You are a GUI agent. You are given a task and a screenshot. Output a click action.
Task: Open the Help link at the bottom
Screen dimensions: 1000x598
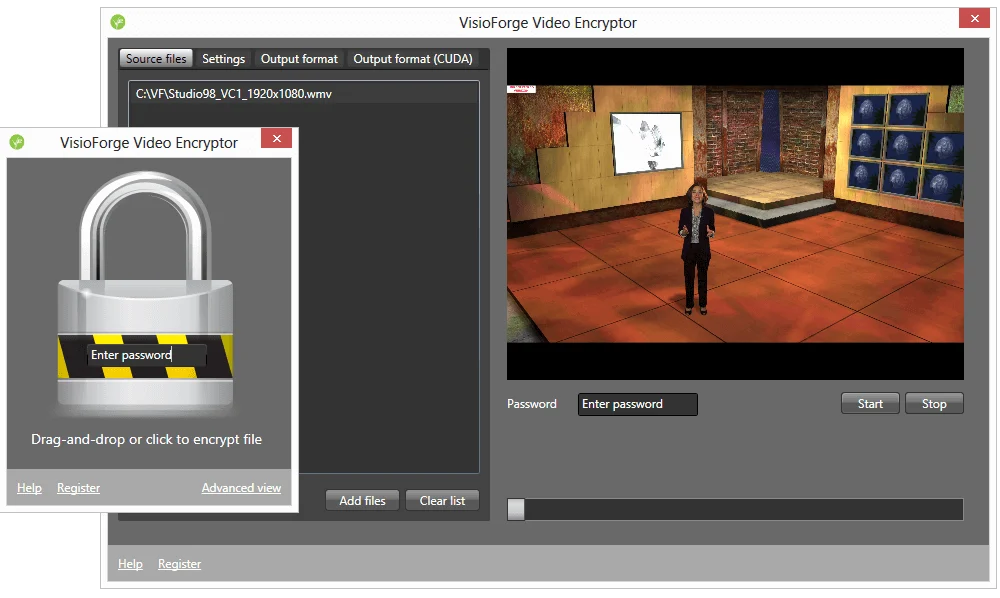[x=130, y=563]
